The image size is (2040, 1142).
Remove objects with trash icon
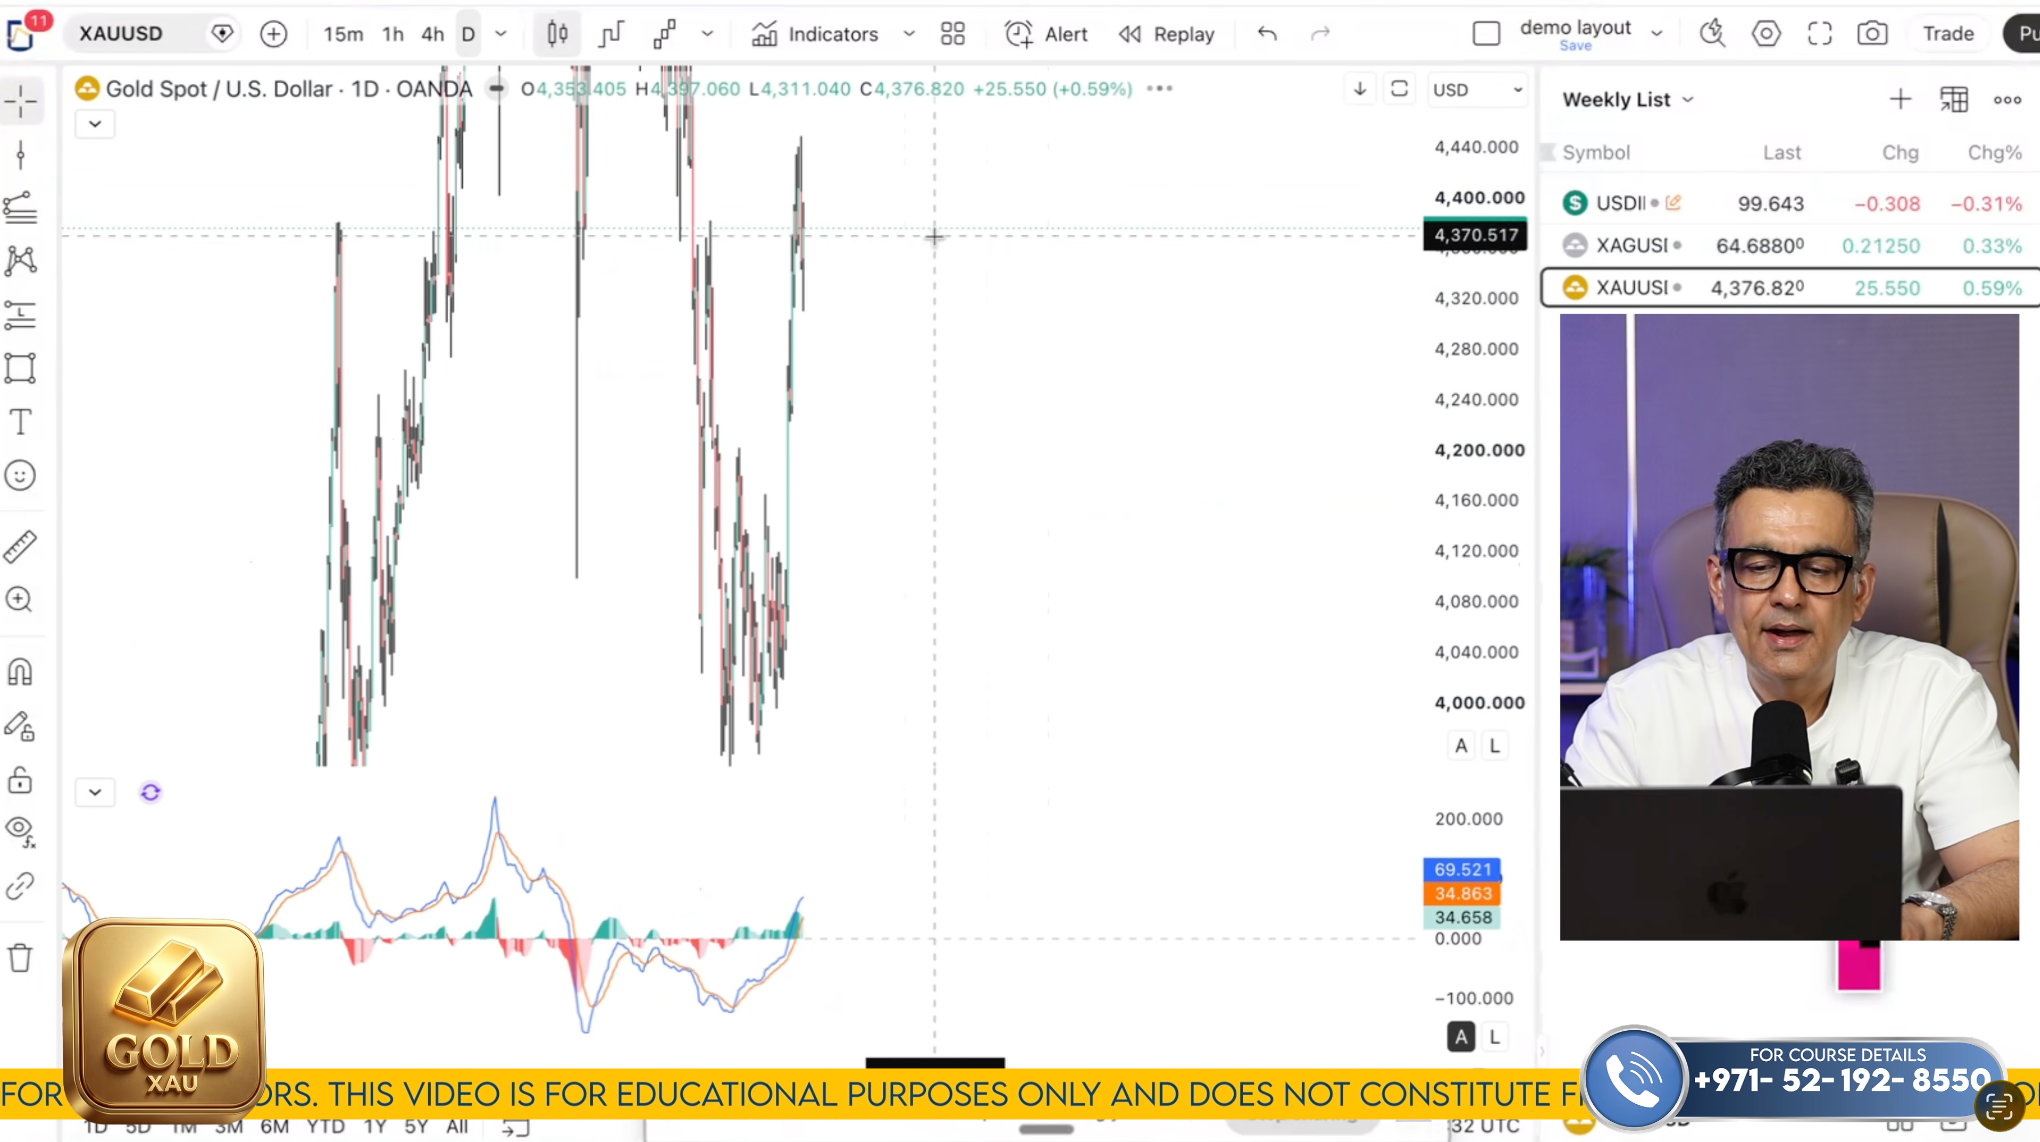(x=20, y=958)
